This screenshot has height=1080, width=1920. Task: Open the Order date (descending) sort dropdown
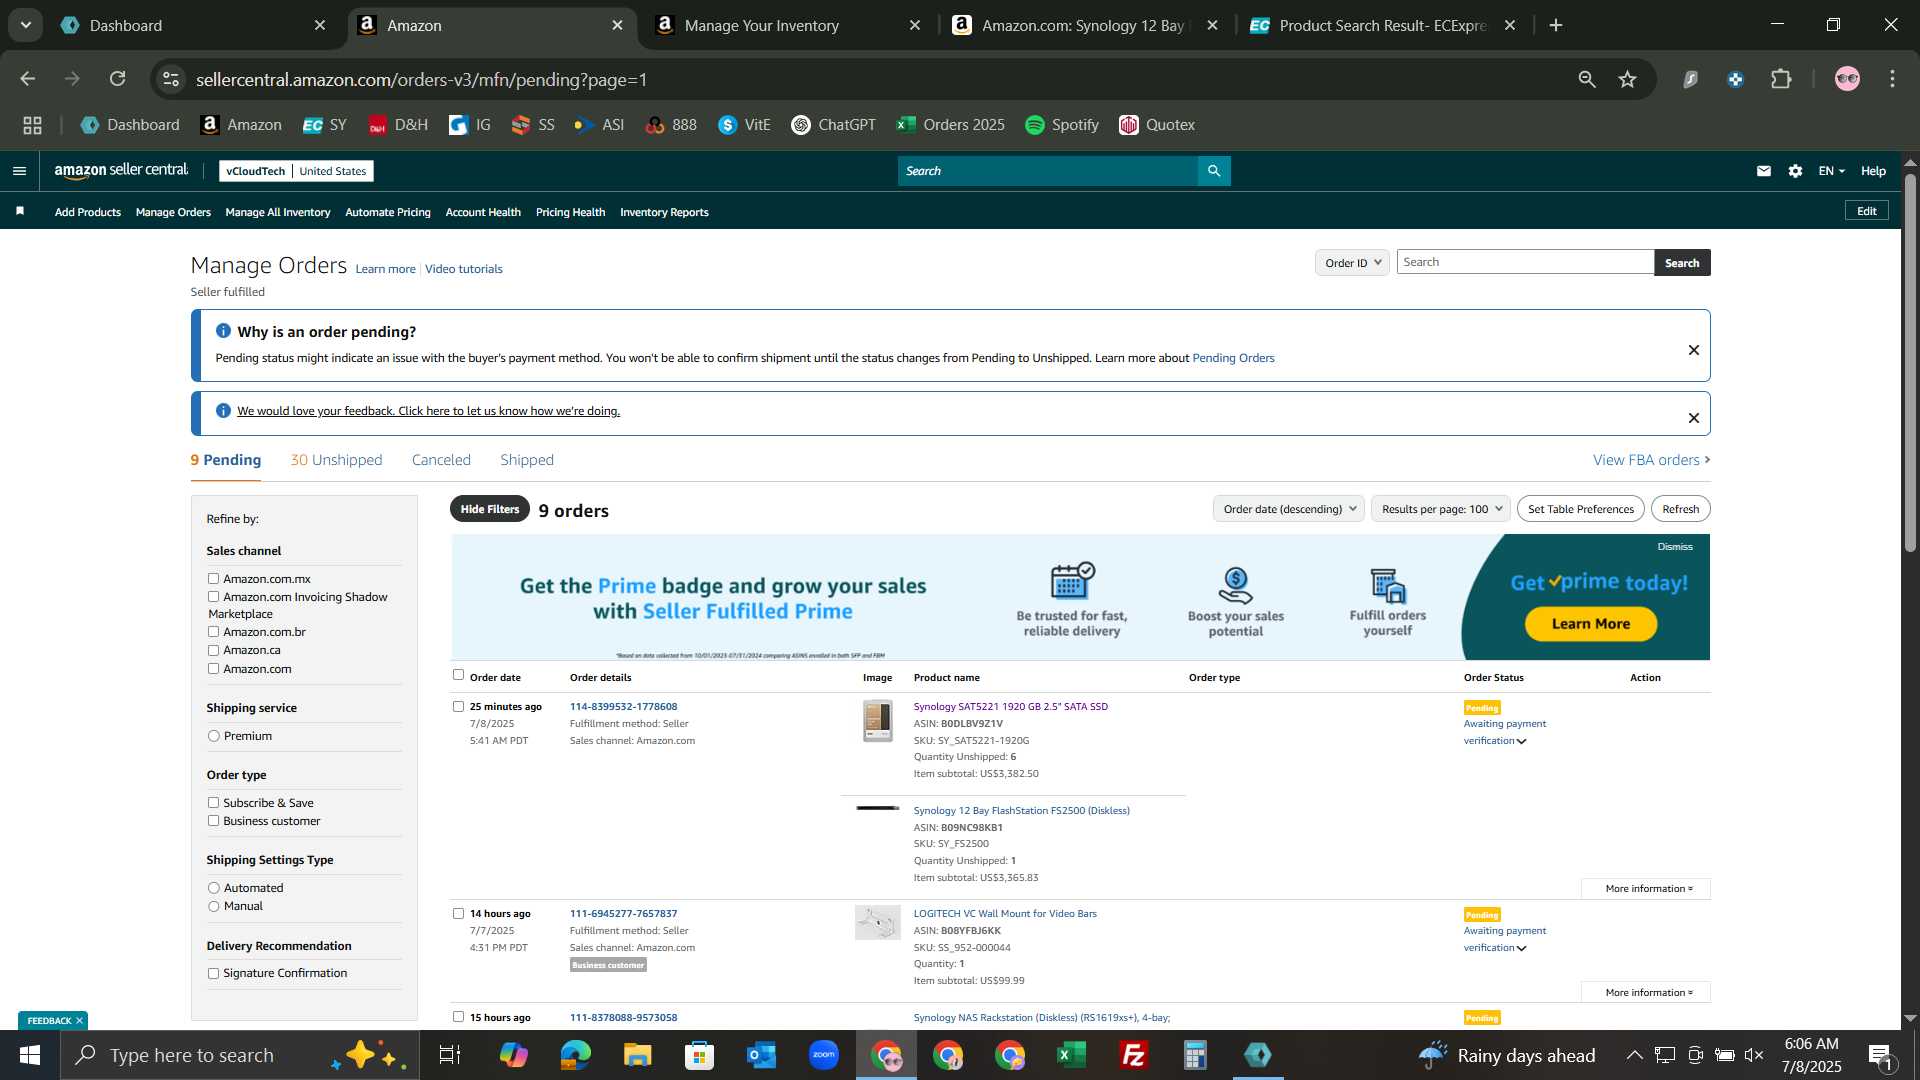point(1289,509)
